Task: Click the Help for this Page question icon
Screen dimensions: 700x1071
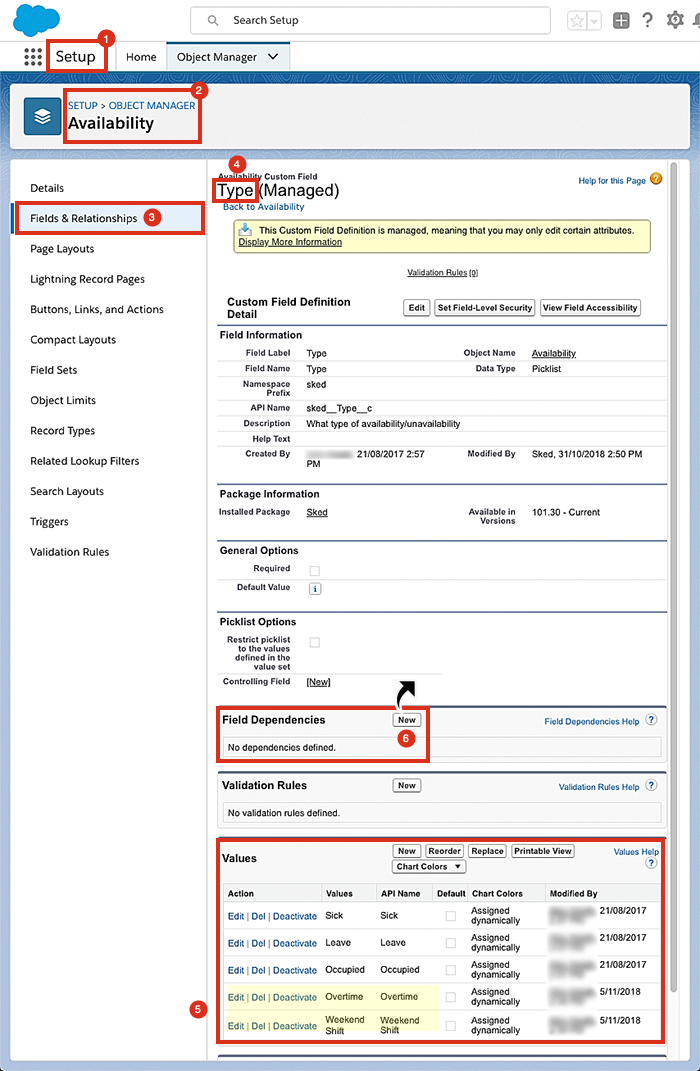Action: tap(656, 179)
